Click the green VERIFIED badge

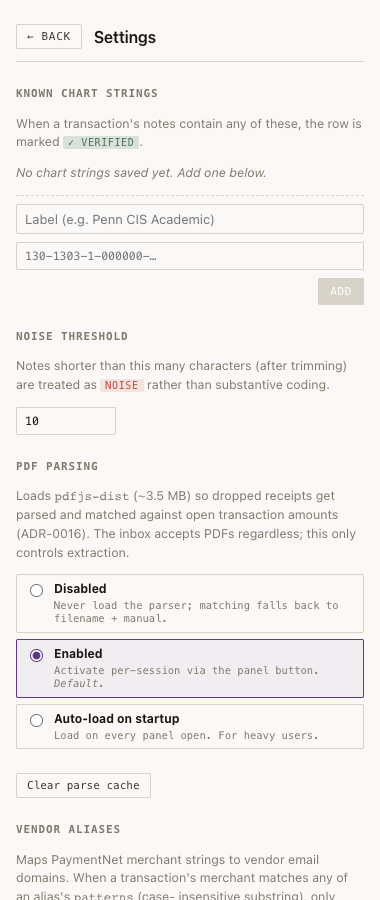[x=101, y=142]
